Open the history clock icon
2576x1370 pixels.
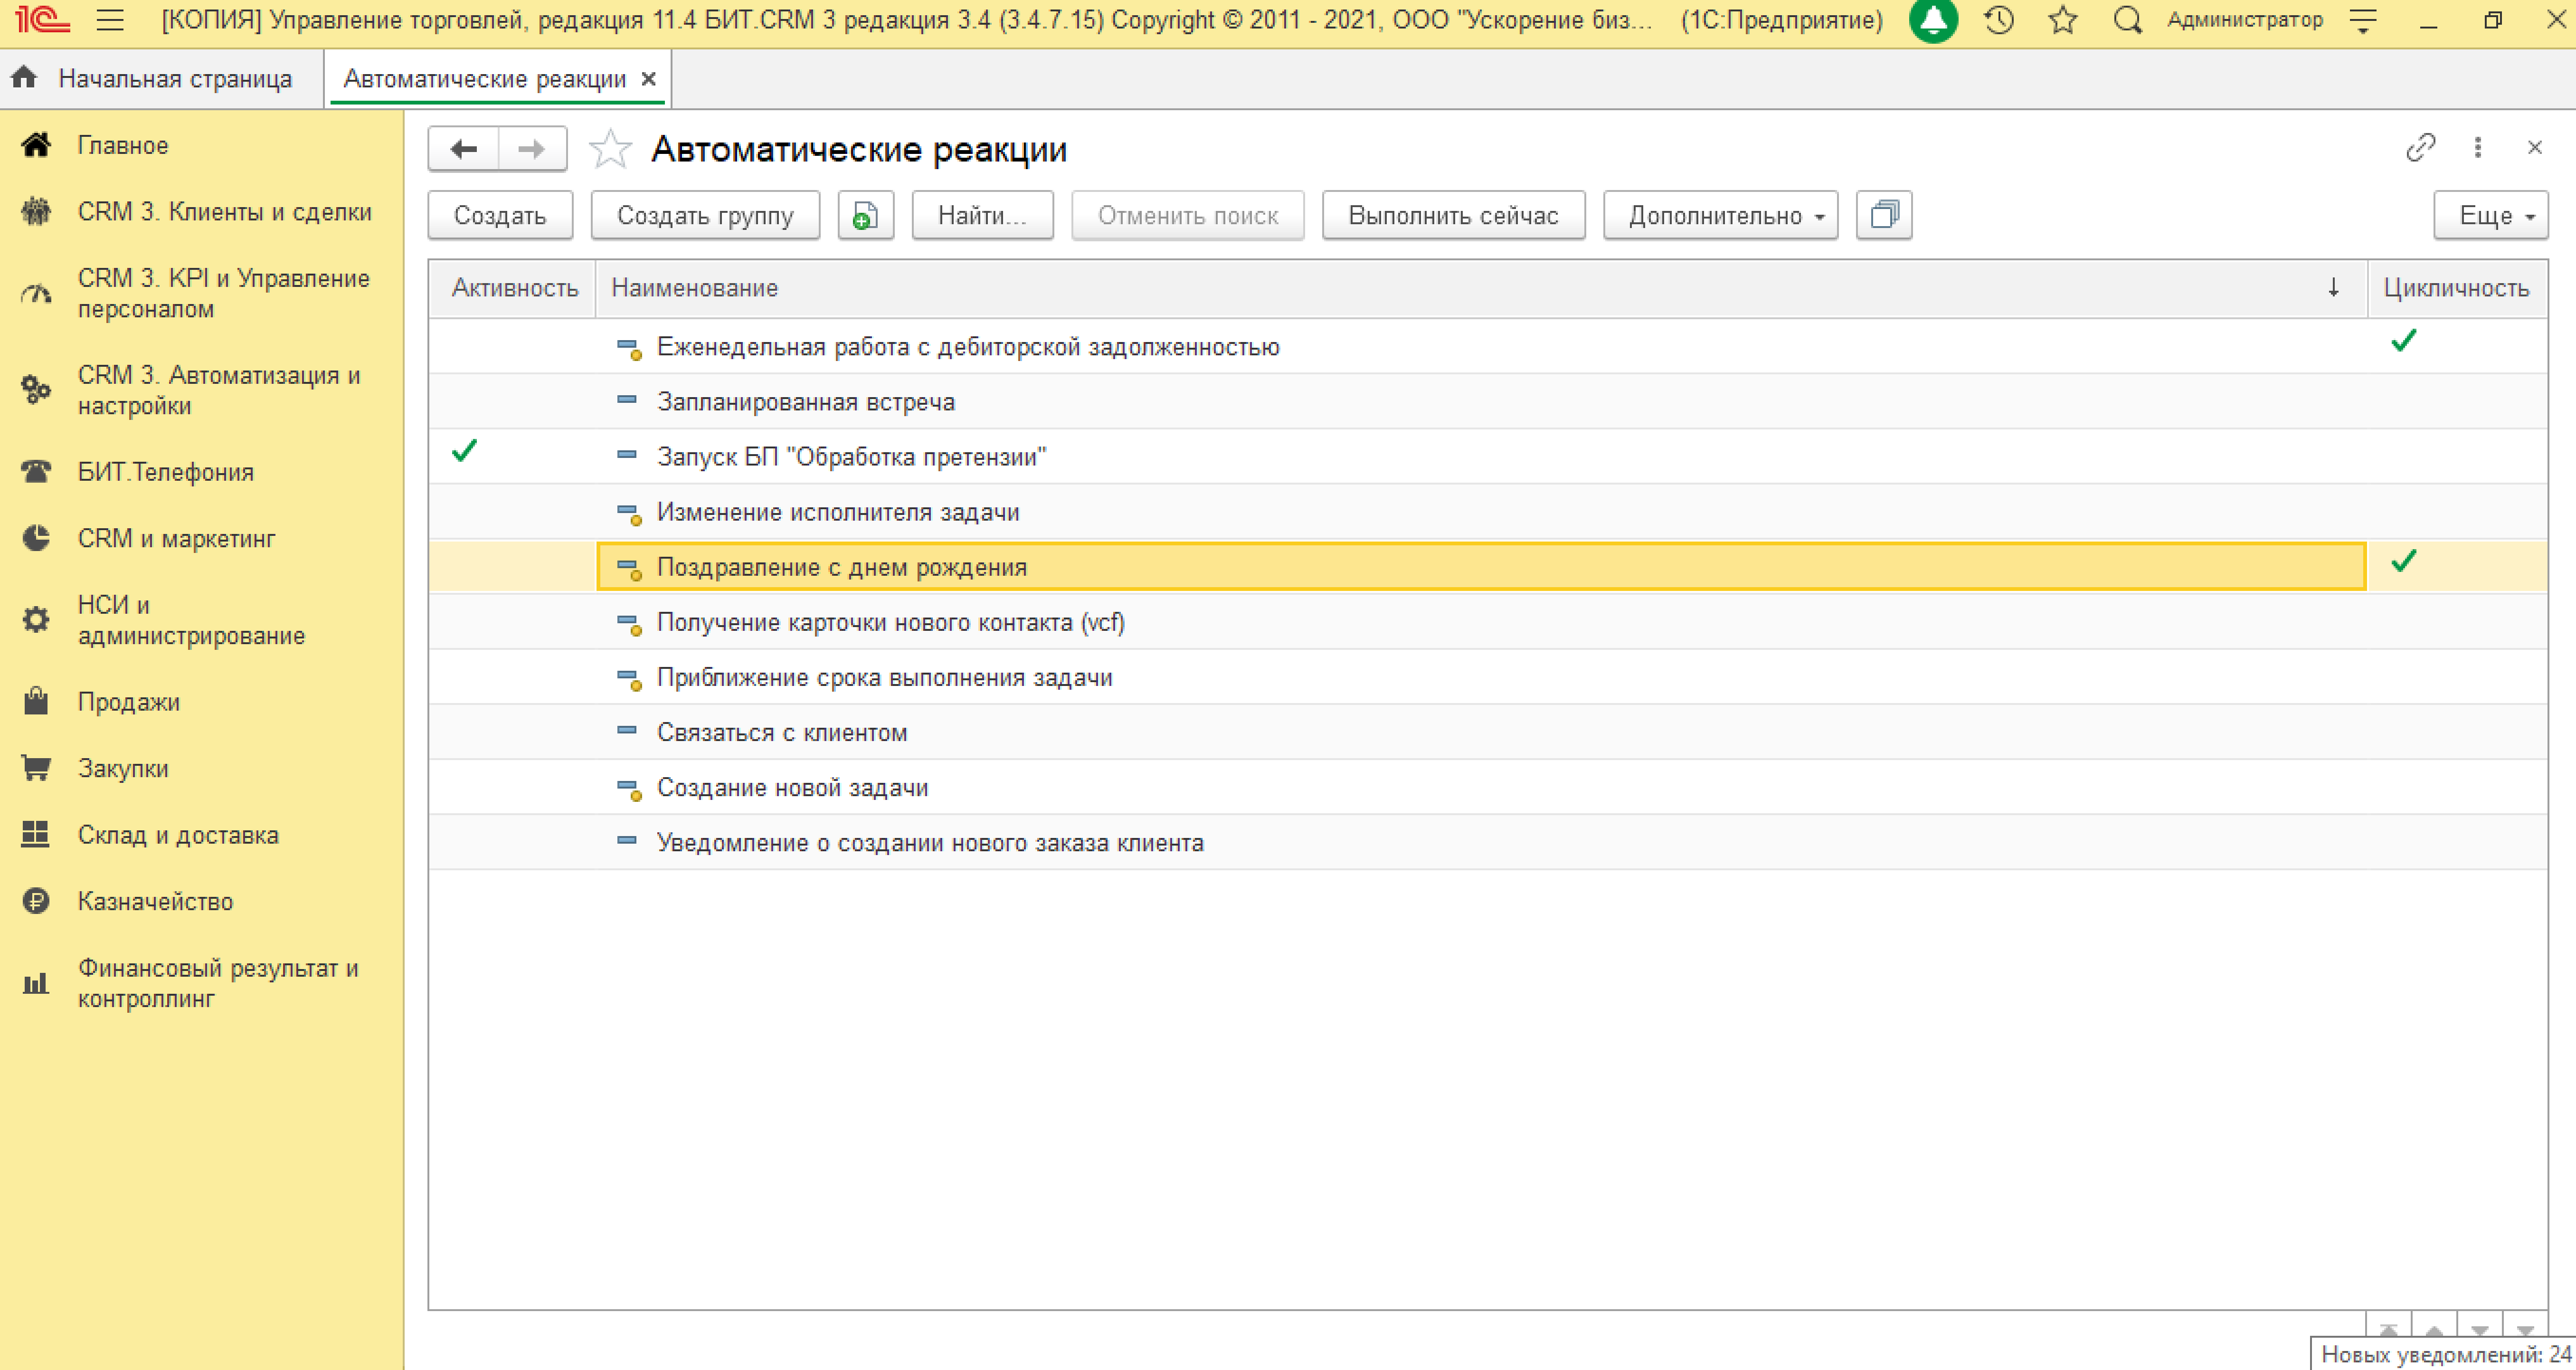(1998, 20)
